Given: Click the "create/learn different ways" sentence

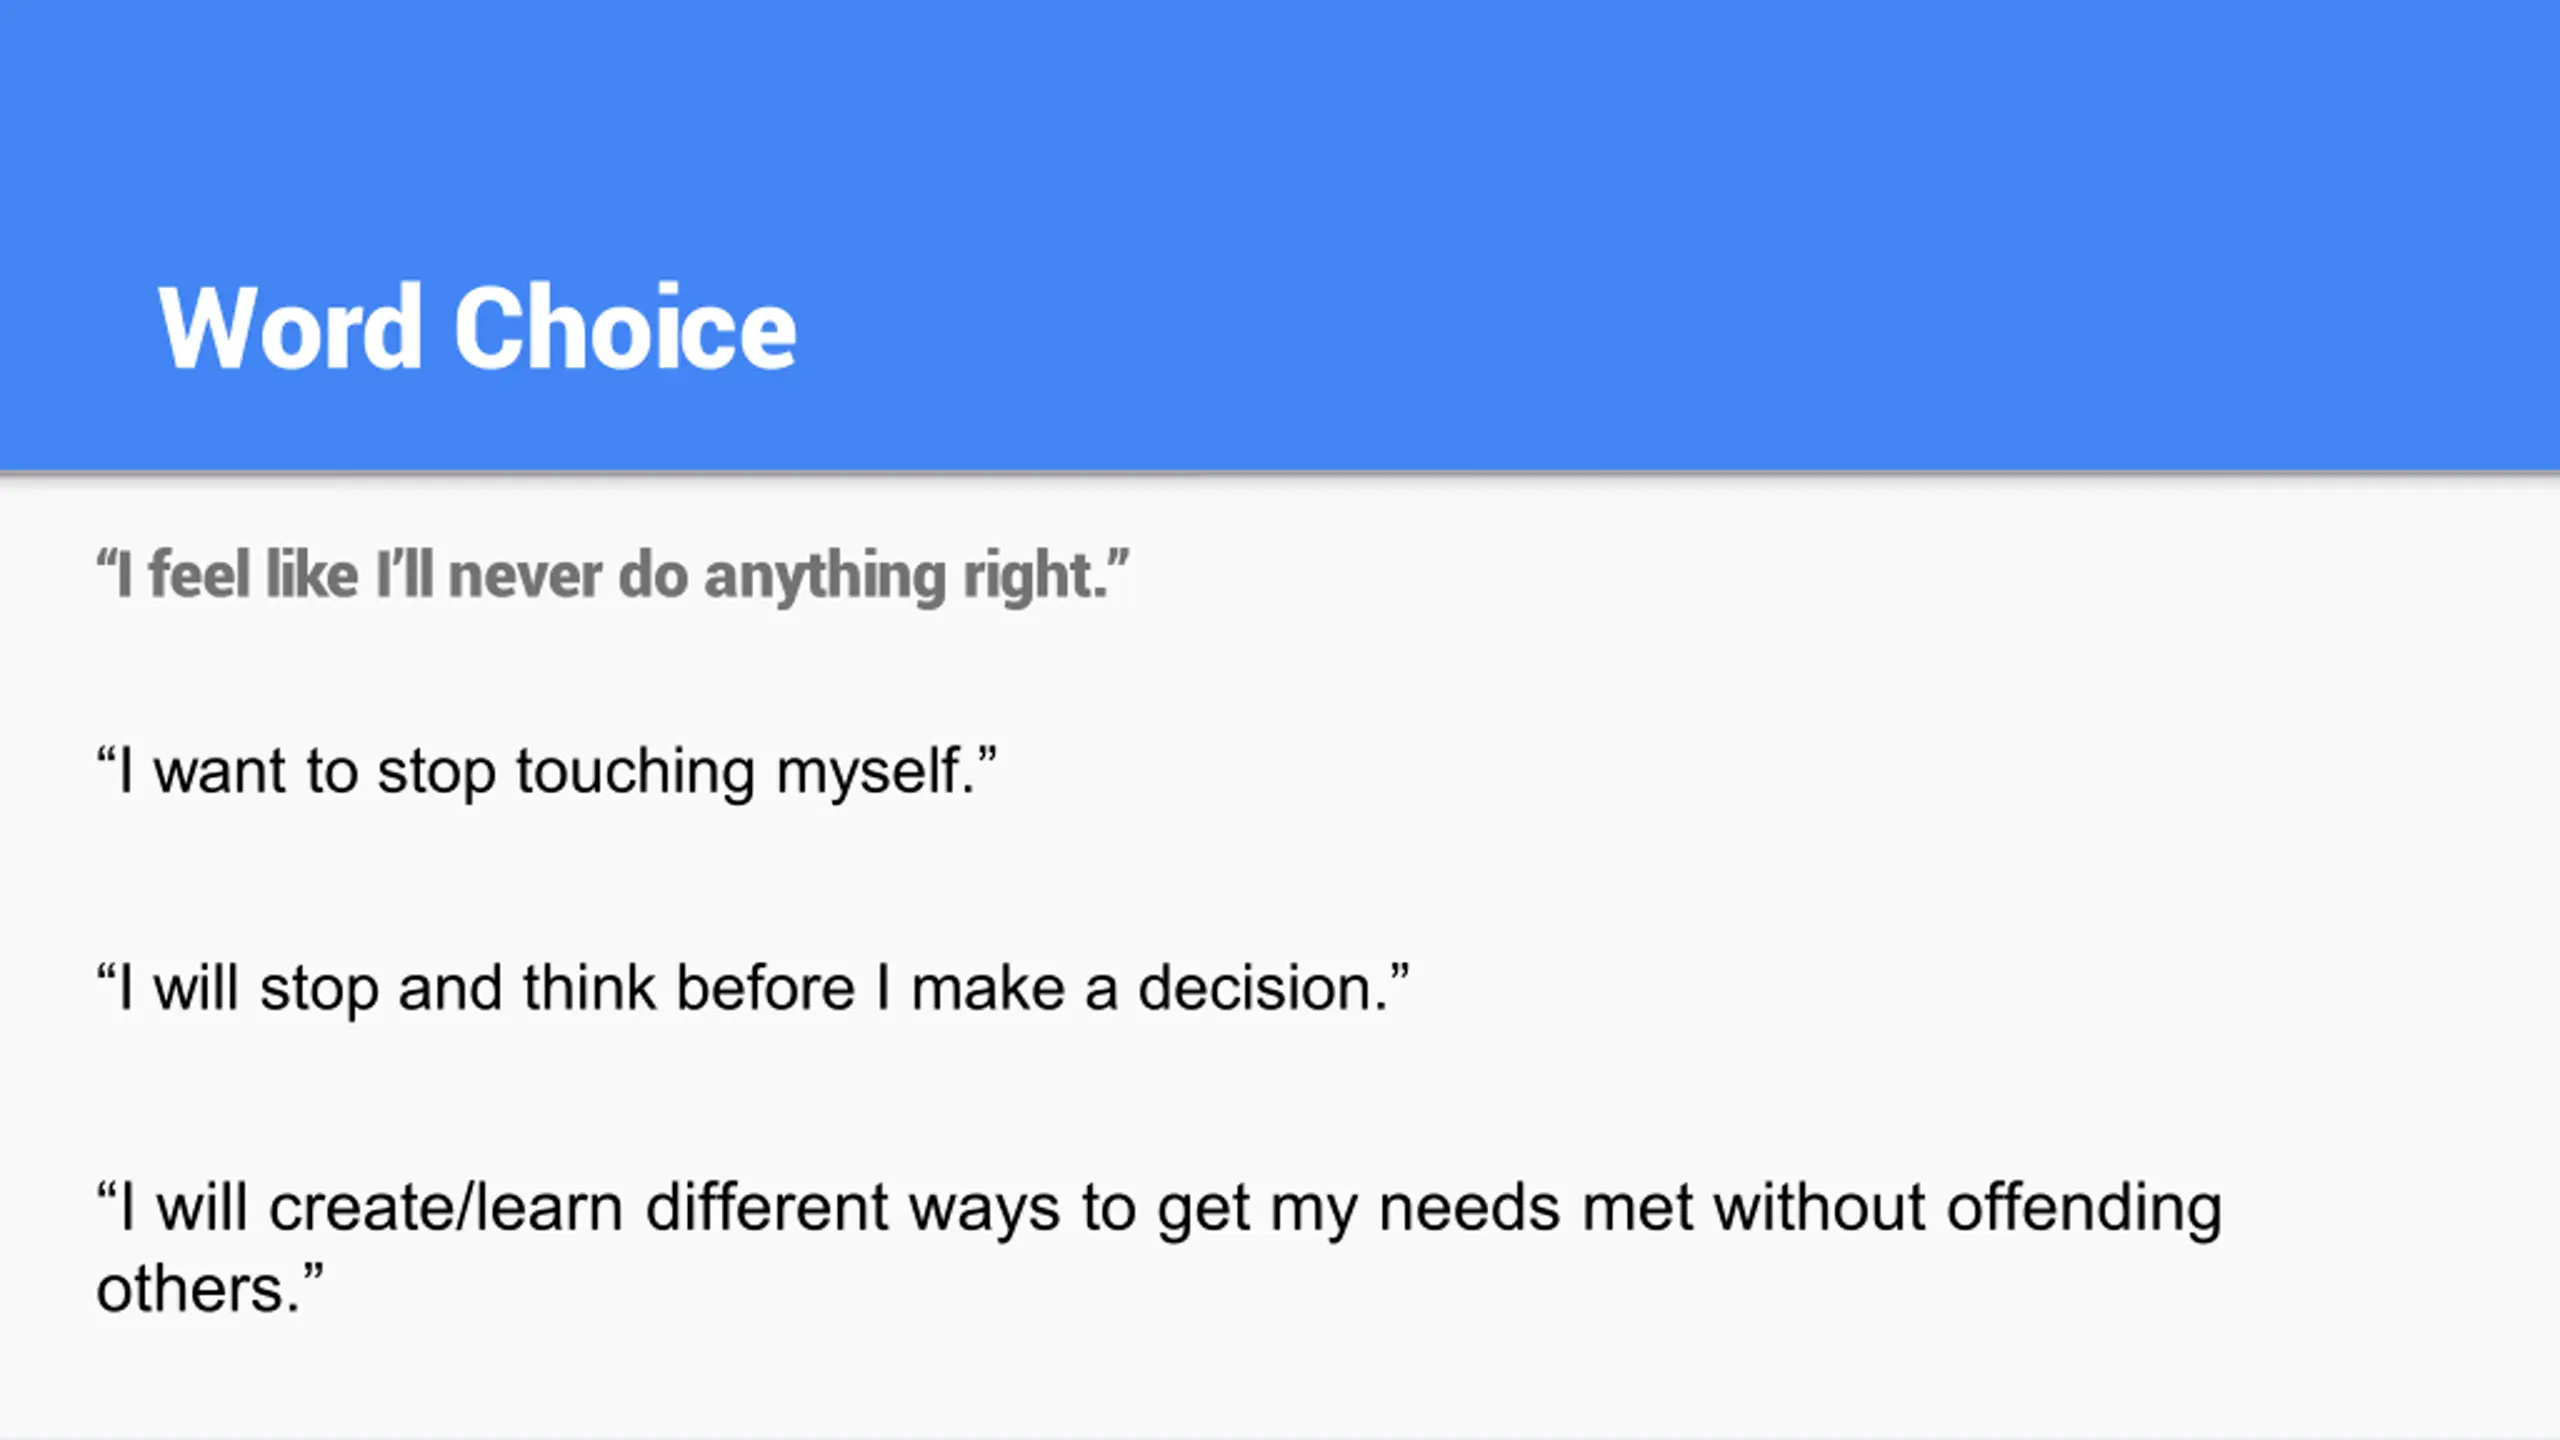Looking at the screenshot, I should tap(1158, 1248).
